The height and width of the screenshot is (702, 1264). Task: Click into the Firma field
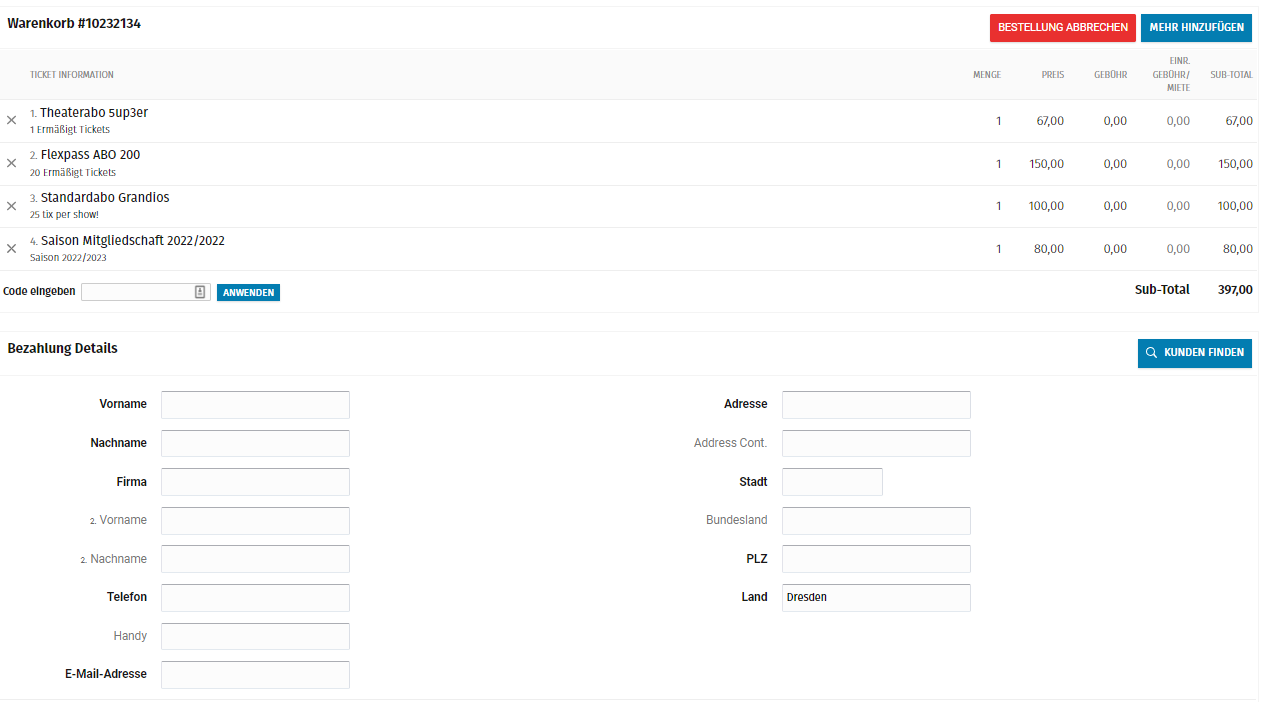(255, 482)
